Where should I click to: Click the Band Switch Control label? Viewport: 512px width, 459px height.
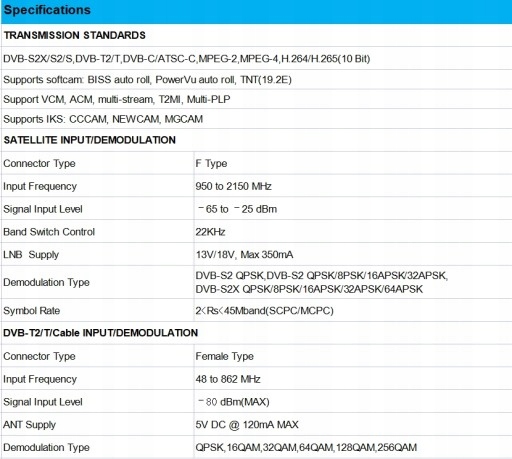pyautogui.click(x=49, y=232)
